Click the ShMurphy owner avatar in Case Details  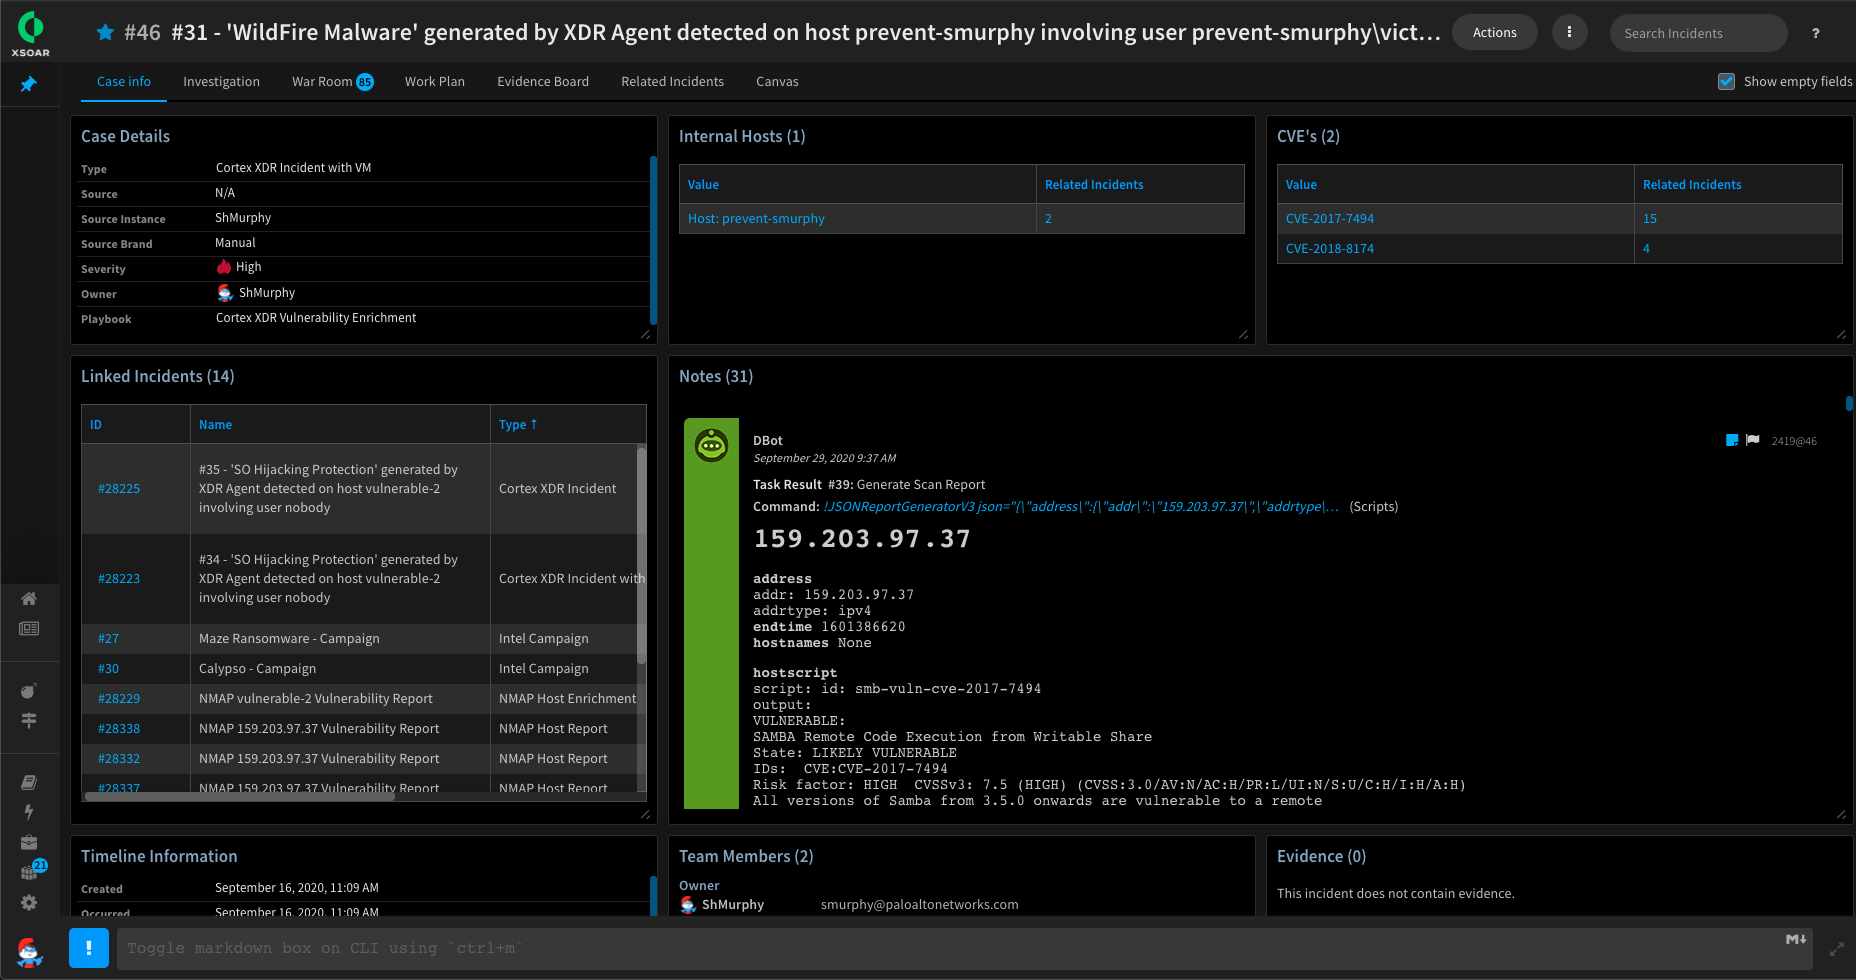click(x=225, y=293)
